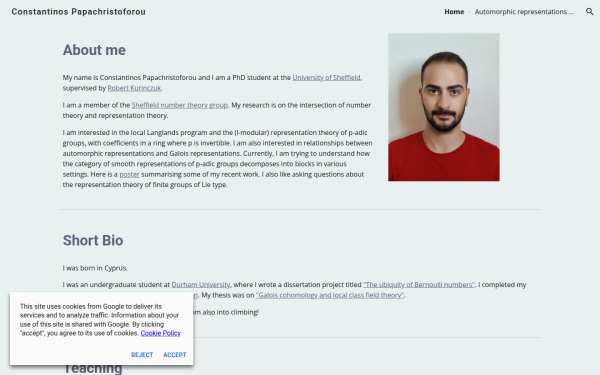The height and width of the screenshot is (375, 600).
Task: Follow the Durham University link
Action: [x=201, y=285]
